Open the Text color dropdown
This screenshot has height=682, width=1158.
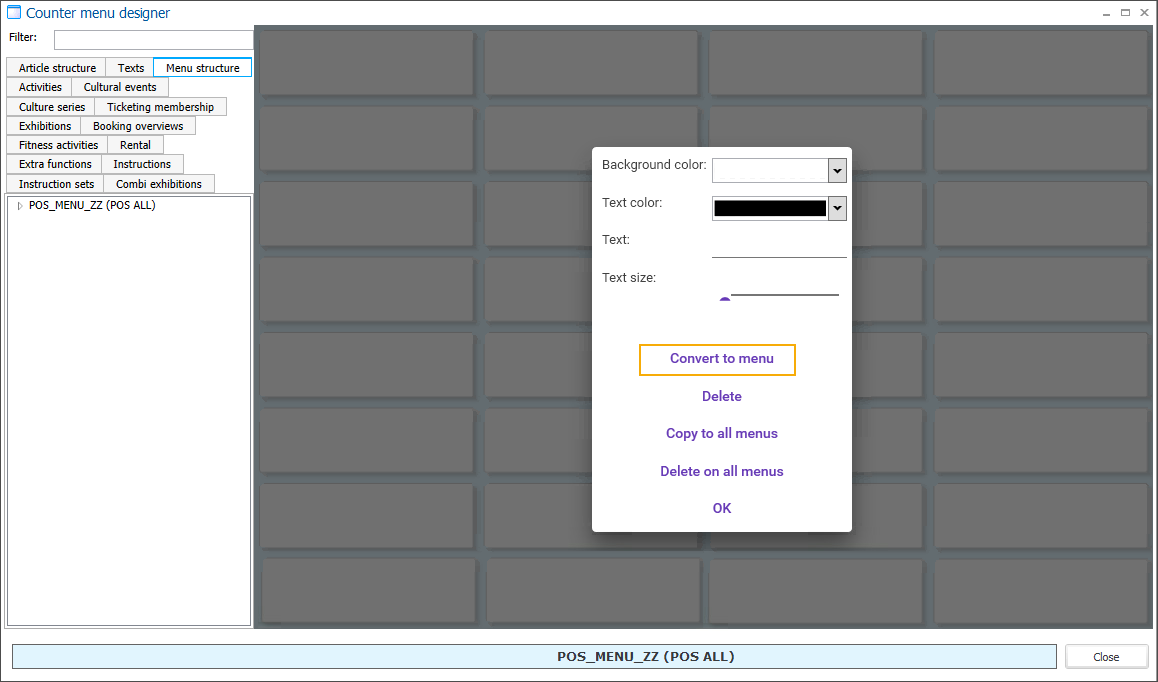(x=837, y=208)
